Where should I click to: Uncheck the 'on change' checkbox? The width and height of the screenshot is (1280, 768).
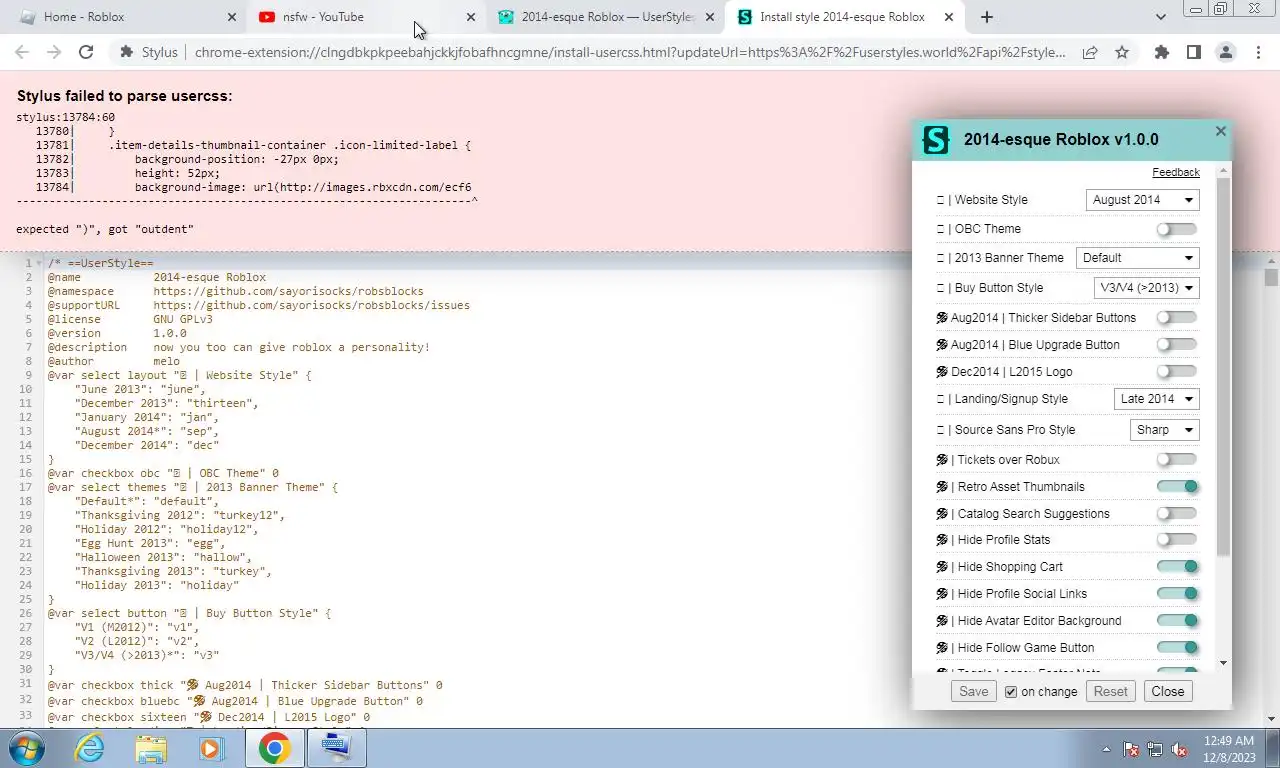[x=1011, y=691]
